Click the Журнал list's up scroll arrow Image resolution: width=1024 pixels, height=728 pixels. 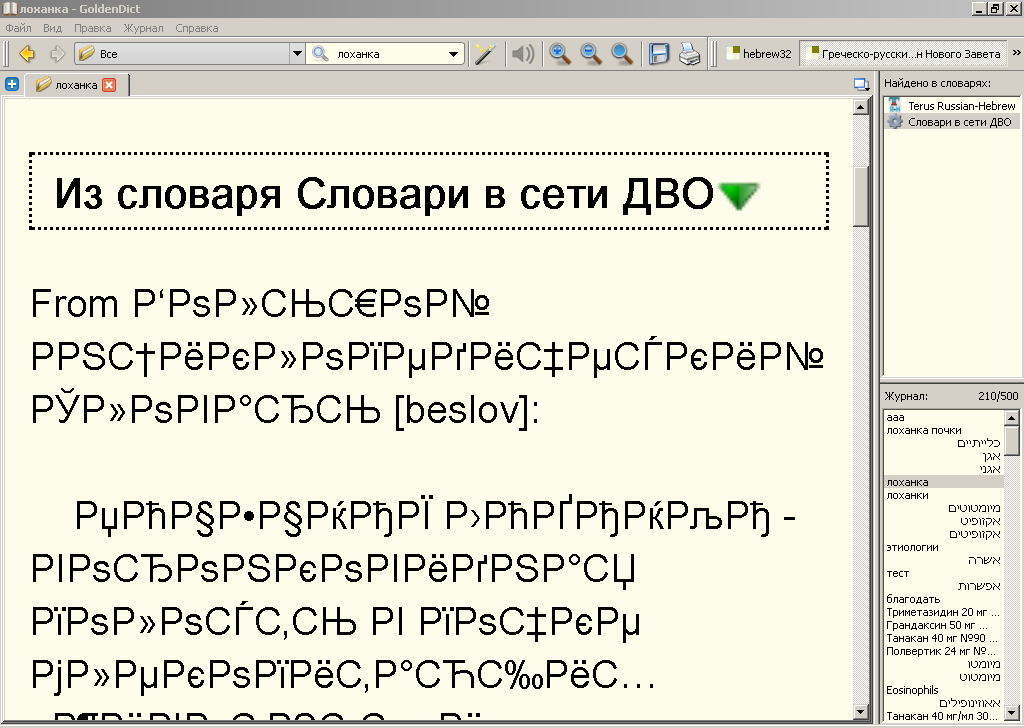pyautogui.click(x=1011, y=417)
